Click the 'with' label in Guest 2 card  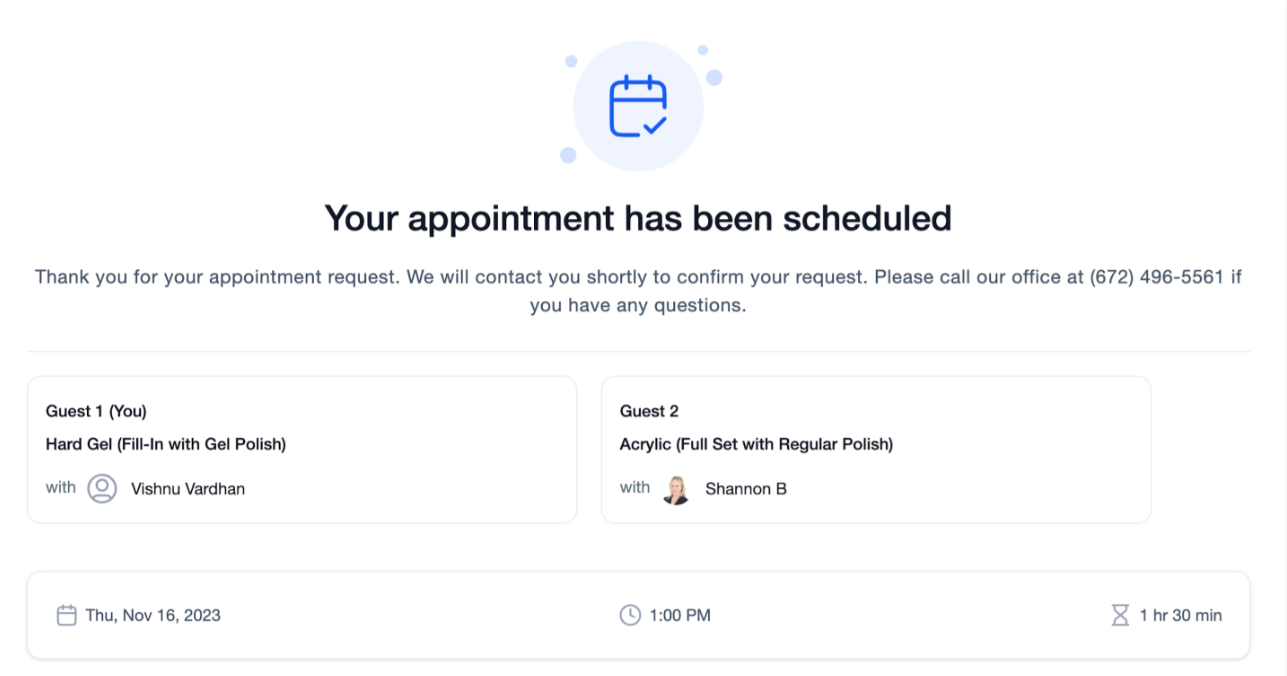pos(635,488)
